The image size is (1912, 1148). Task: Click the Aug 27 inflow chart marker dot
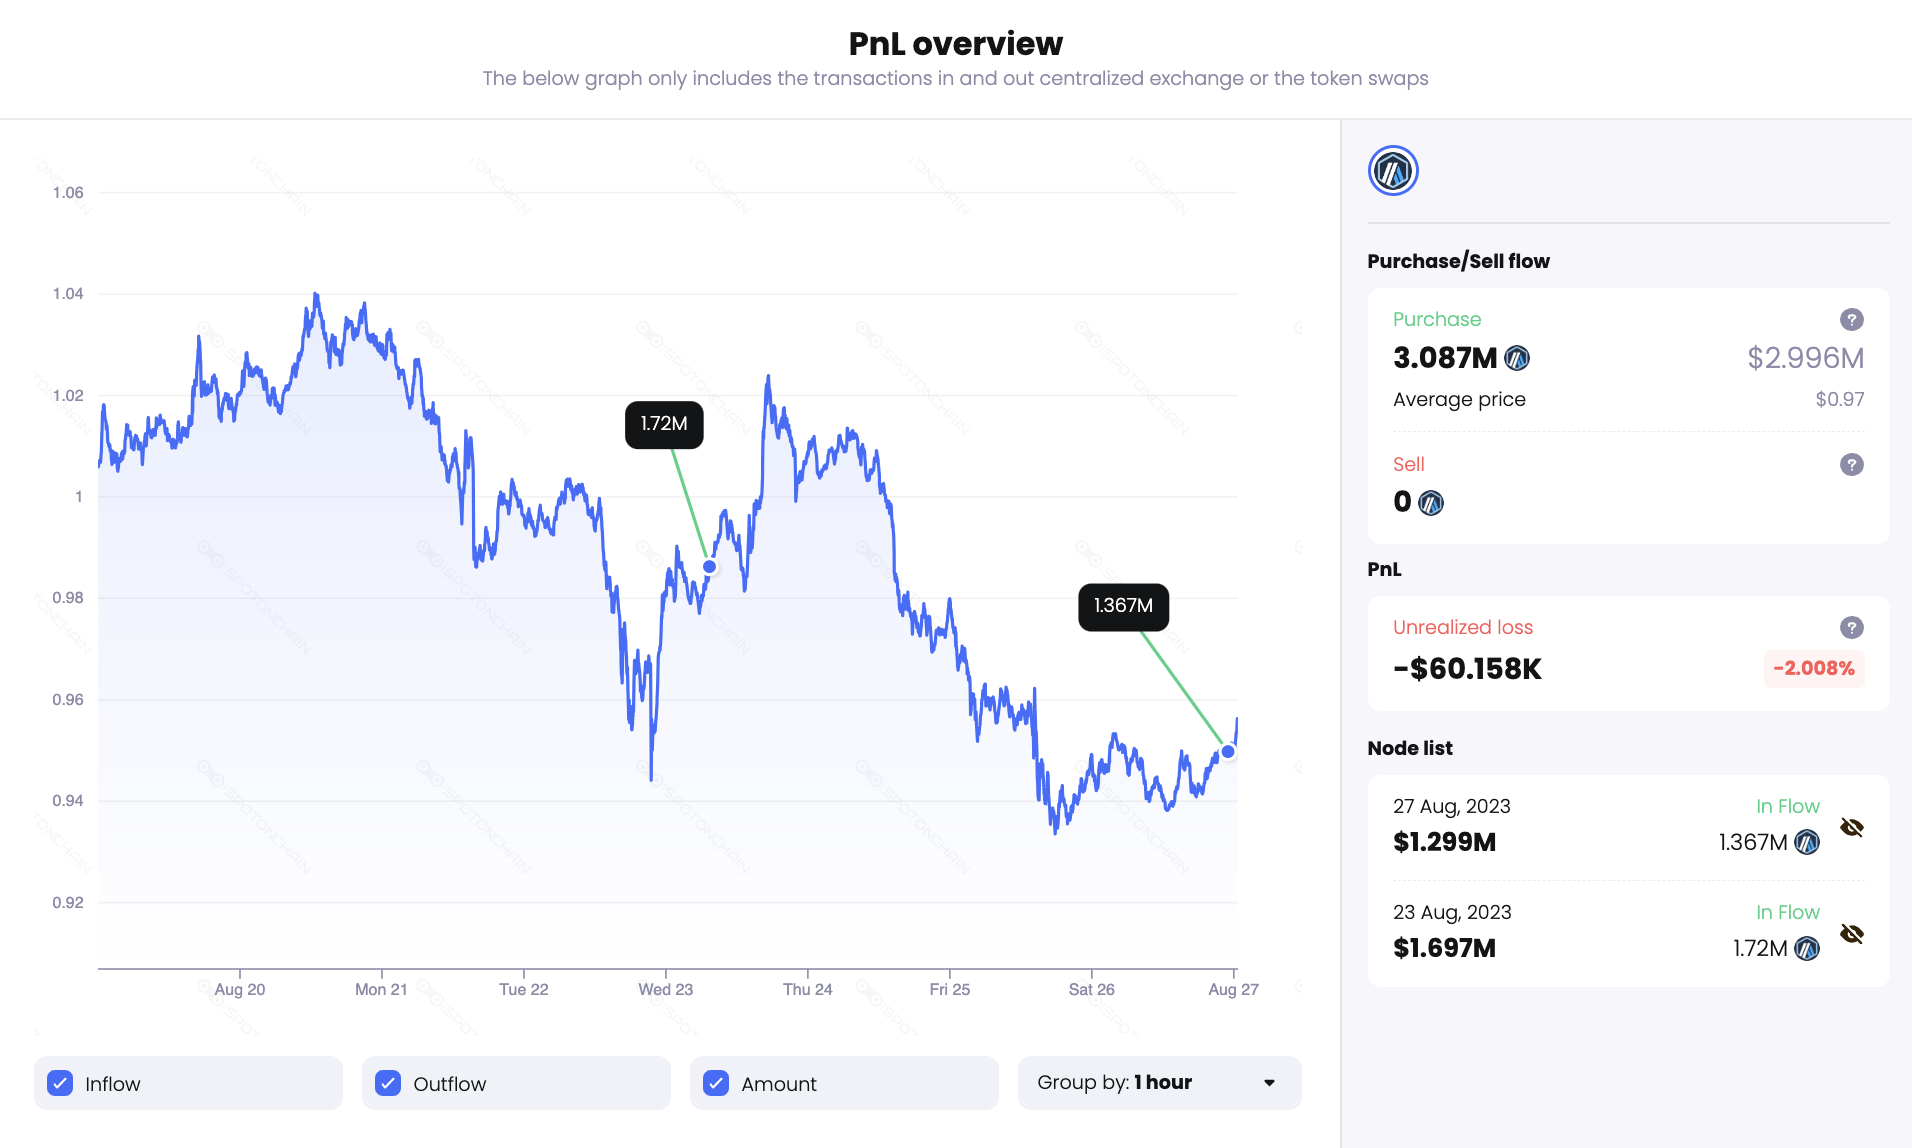(x=1228, y=752)
